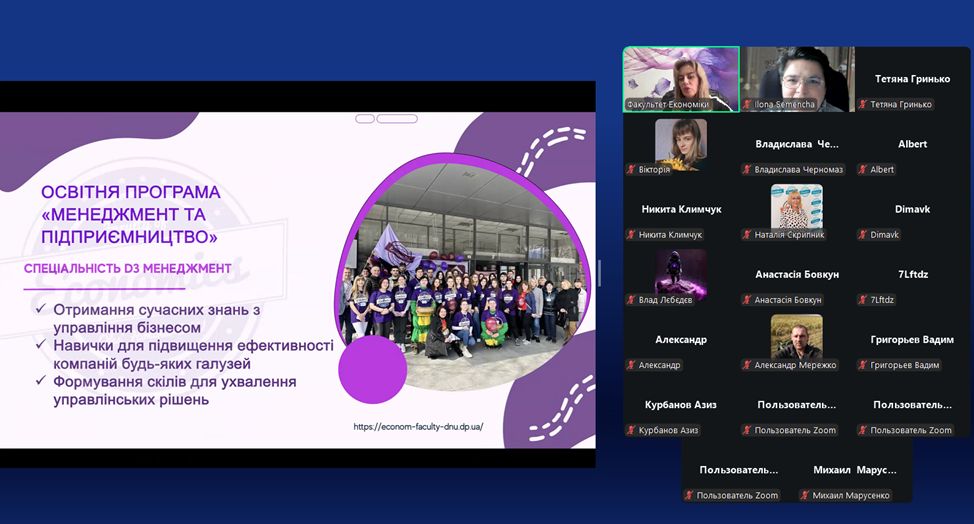Click the muted mic icon for Albert
974x524 pixels.
click(863, 170)
